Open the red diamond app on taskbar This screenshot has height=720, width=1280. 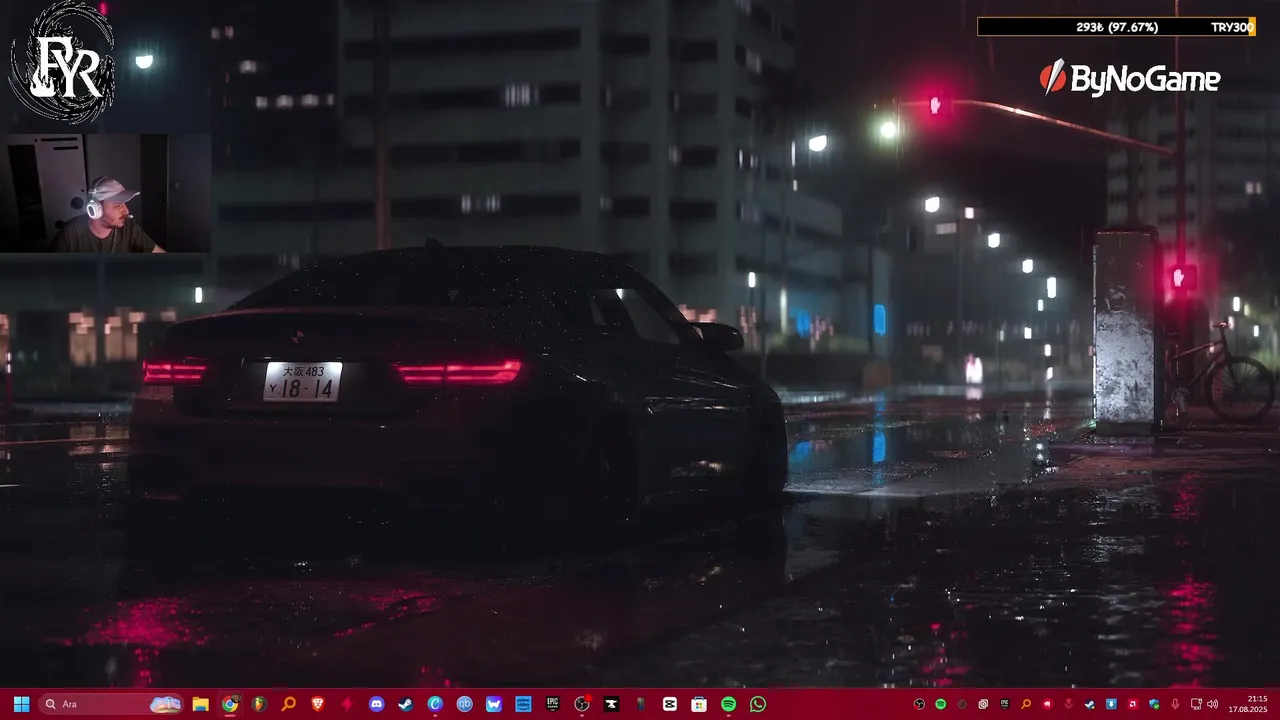coord(347,704)
